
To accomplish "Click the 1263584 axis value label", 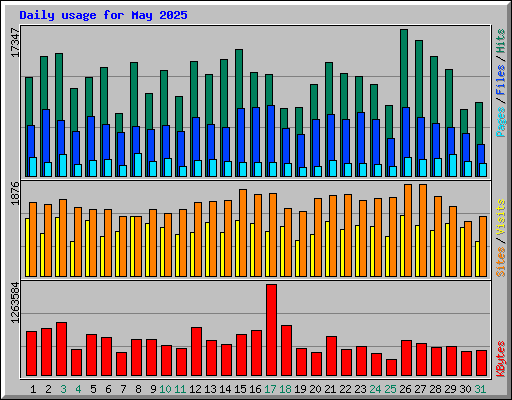I will [15, 302].
